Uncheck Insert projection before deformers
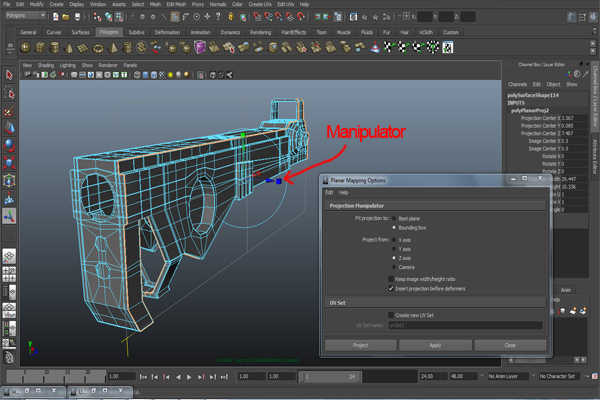Image resolution: width=600 pixels, height=400 pixels. (391, 289)
